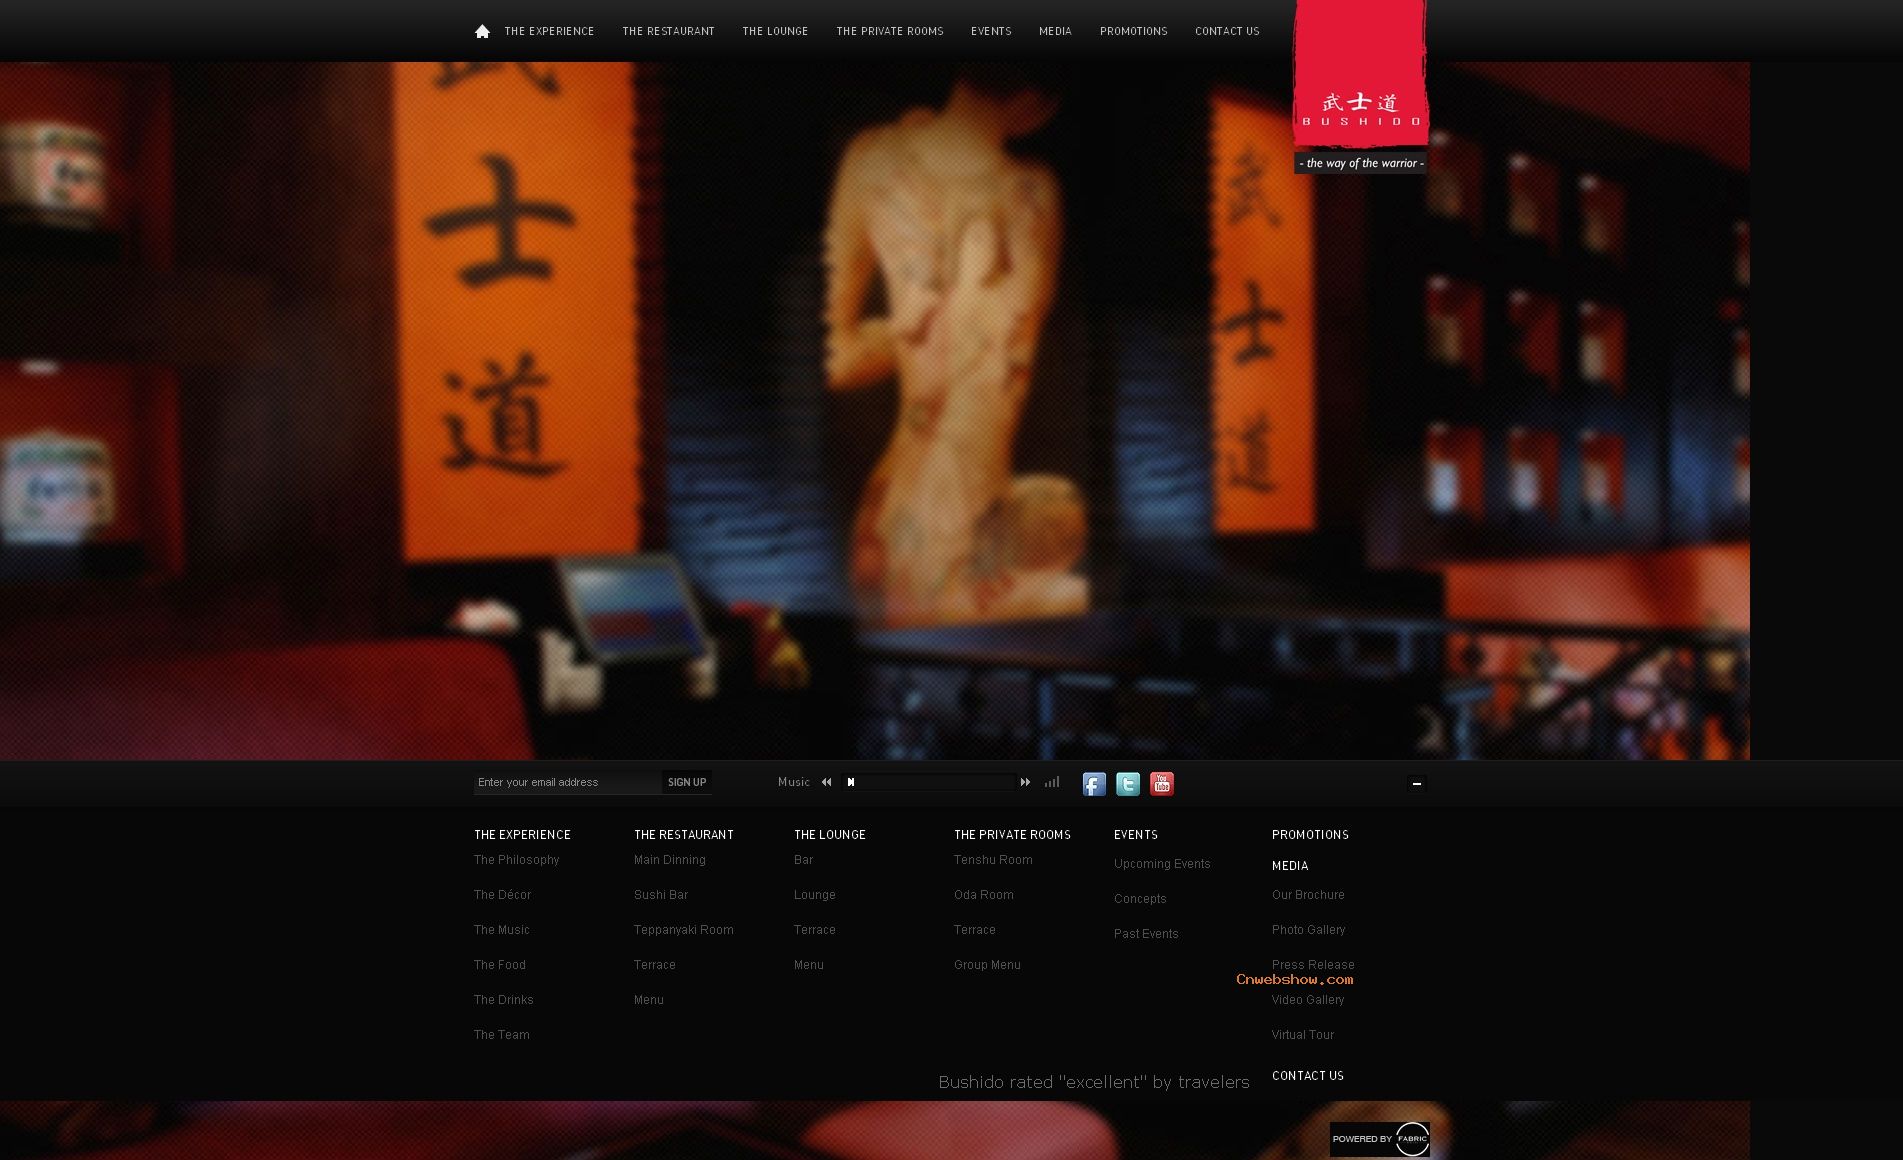Viewport: 1903px width, 1160px height.
Task: Open Concepts footer link
Action: tap(1140, 899)
